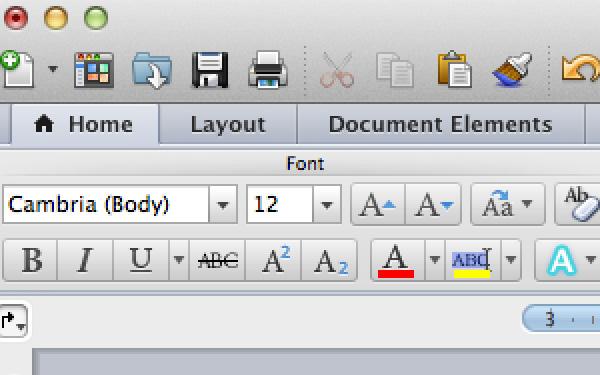
Task: Click the Shrink Font button
Action: tap(433, 205)
